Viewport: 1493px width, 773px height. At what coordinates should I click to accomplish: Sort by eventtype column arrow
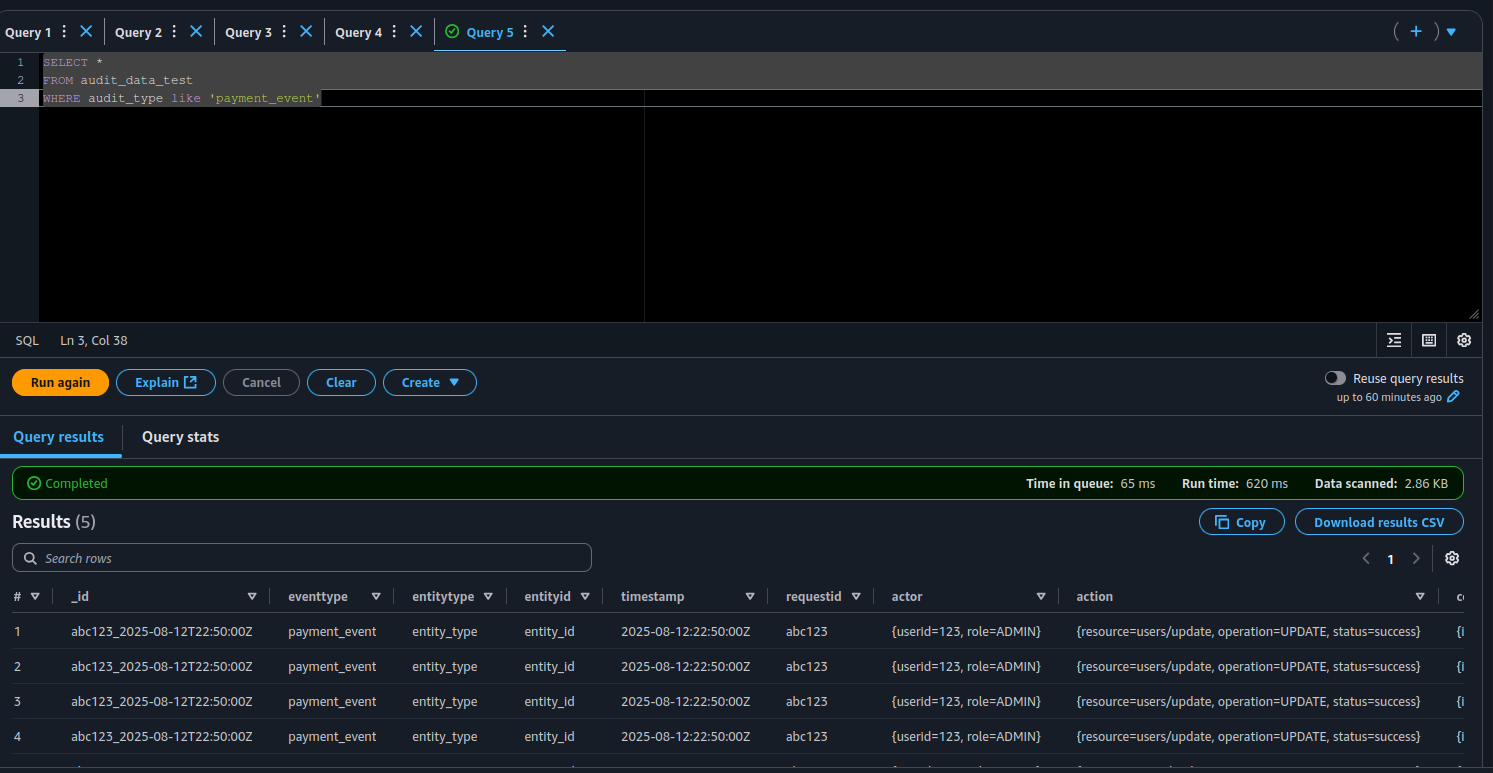[376, 596]
